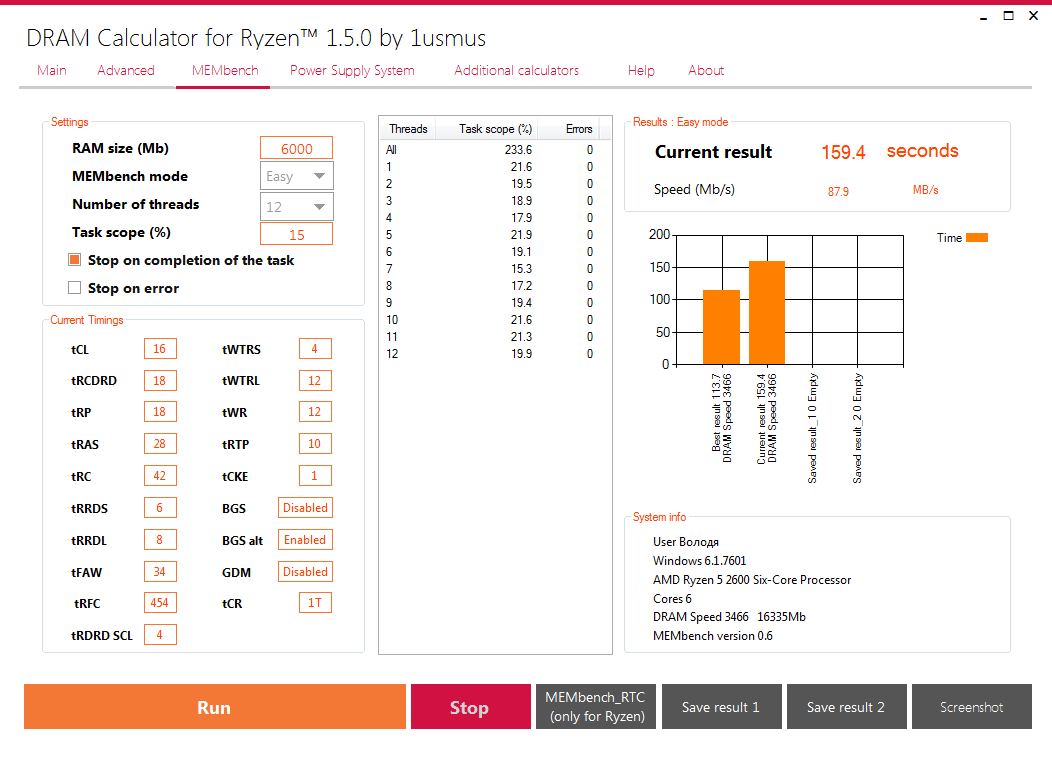1052x771 pixels.
Task: Close the DRAM Calculator window
Action: pyautogui.click(x=1033, y=15)
